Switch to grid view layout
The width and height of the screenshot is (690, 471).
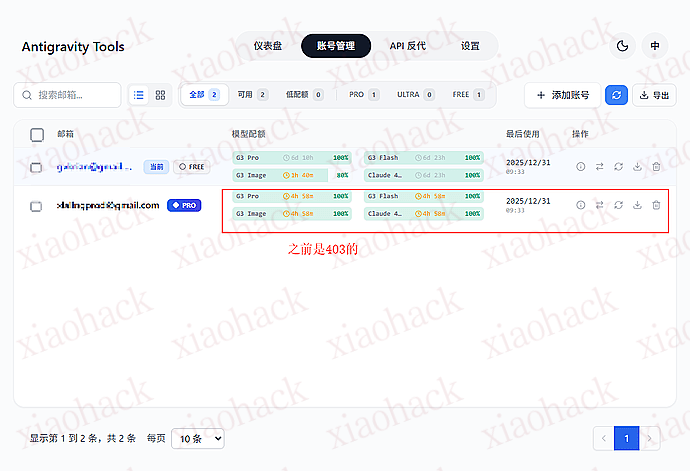tap(161, 95)
